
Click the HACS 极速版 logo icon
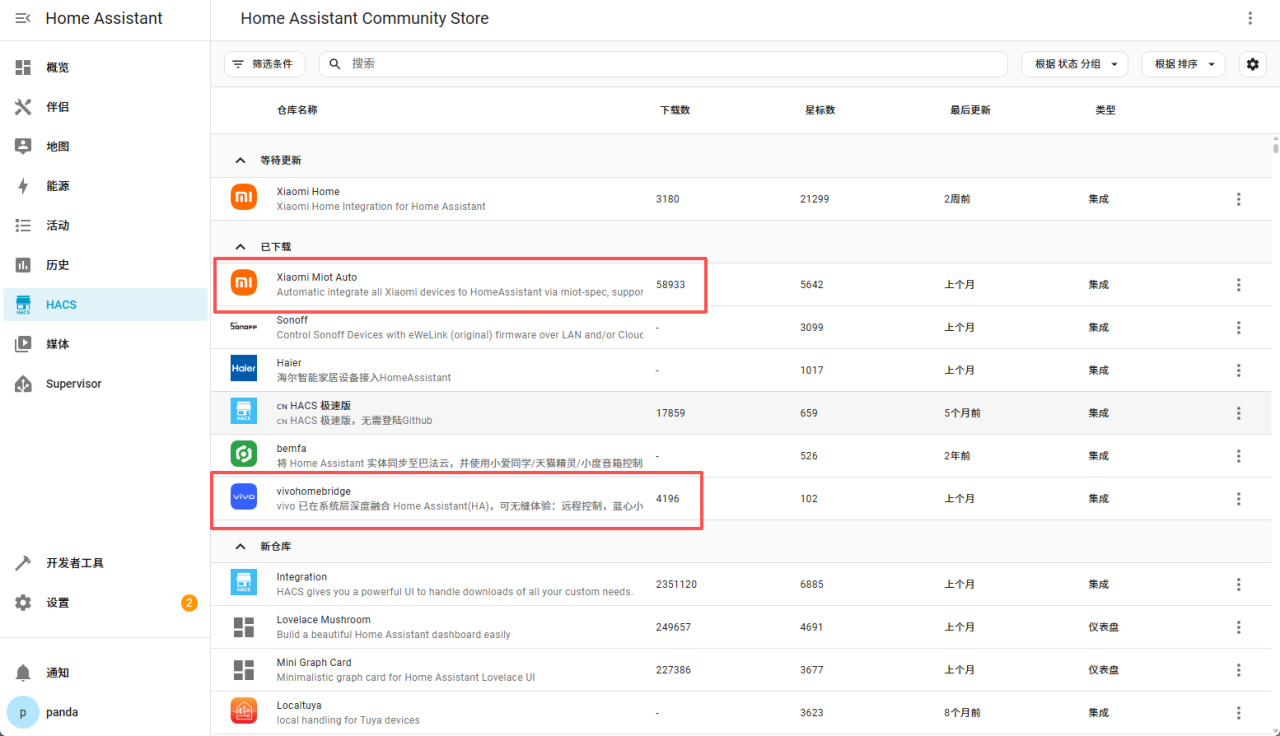(x=243, y=412)
